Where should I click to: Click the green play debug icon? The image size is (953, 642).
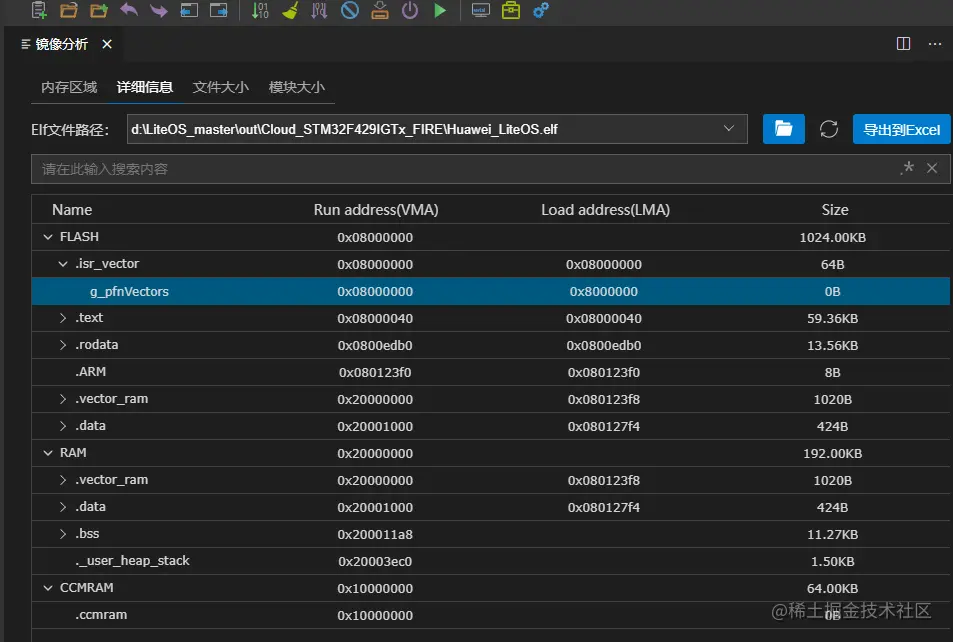pyautogui.click(x=440, y=10)
